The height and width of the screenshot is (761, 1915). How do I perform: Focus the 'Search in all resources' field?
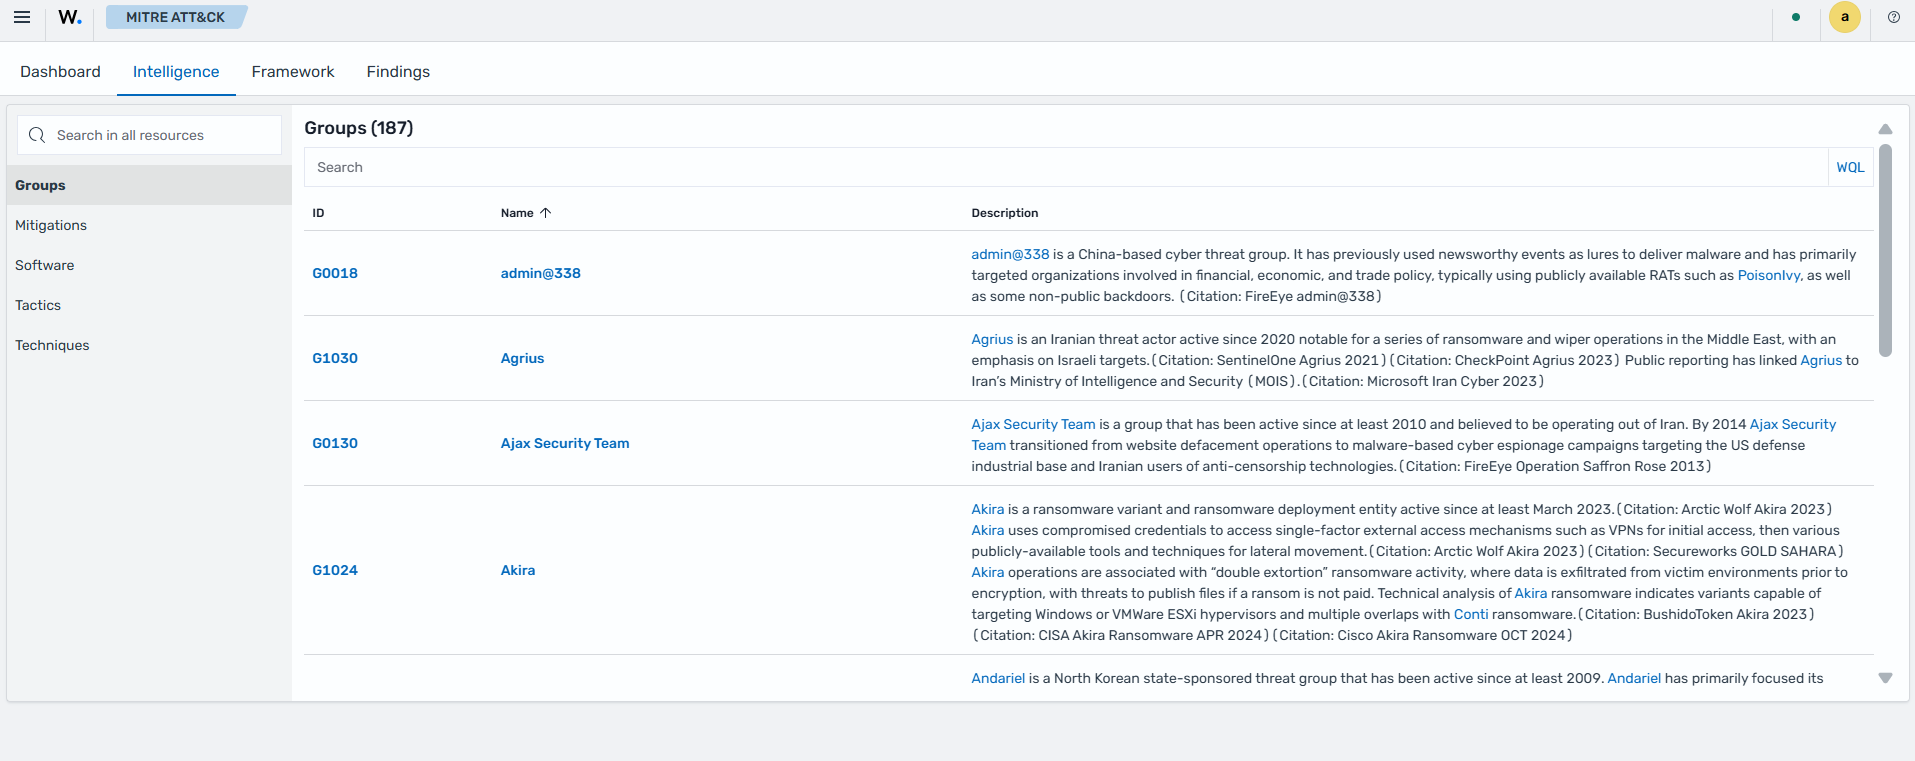(x=149, y=135)
